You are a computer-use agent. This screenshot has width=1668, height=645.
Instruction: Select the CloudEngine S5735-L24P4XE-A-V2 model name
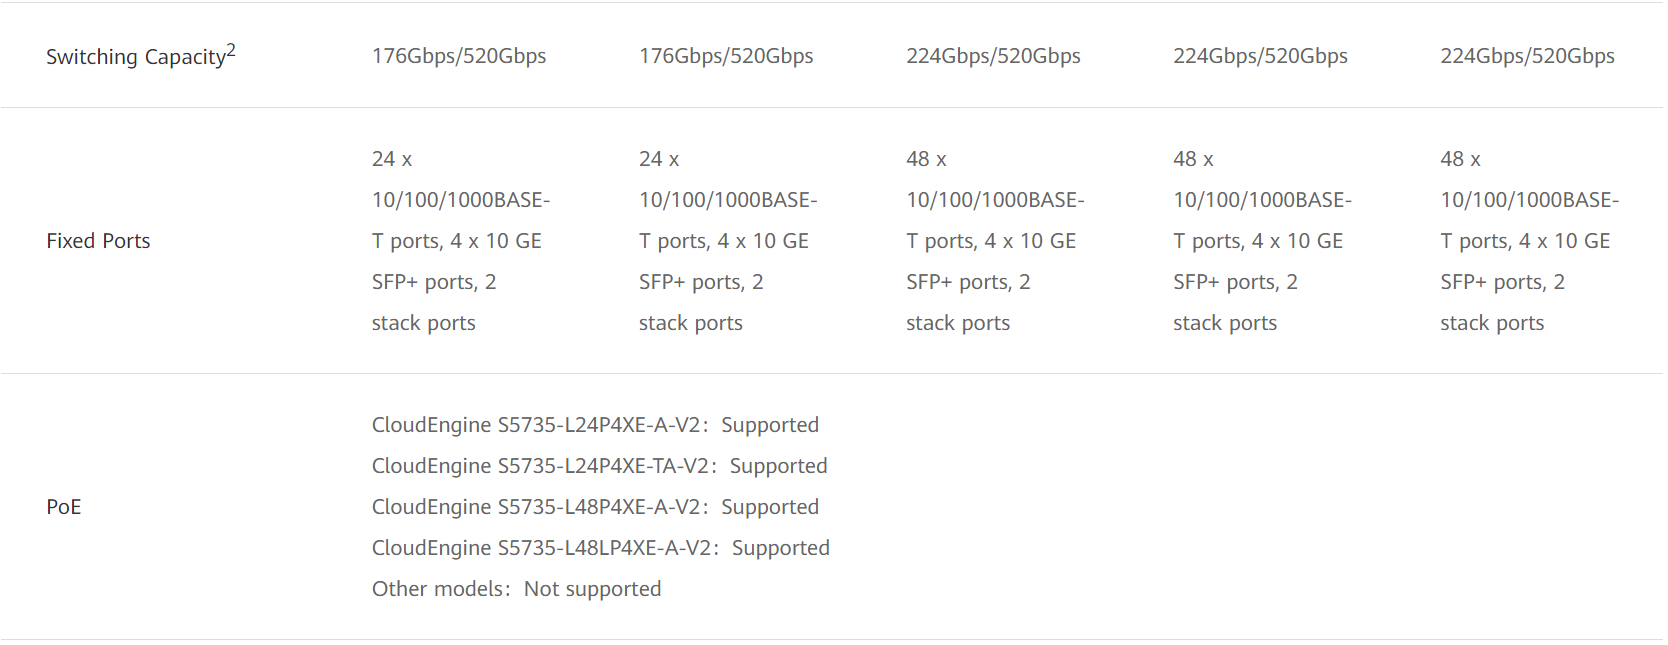(536, 425)
